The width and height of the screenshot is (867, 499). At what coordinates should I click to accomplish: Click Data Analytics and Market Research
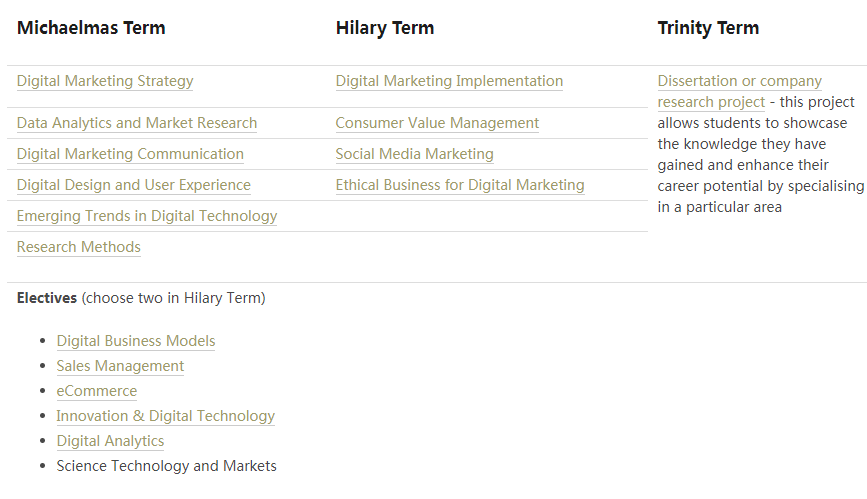[x=137, y=123]
